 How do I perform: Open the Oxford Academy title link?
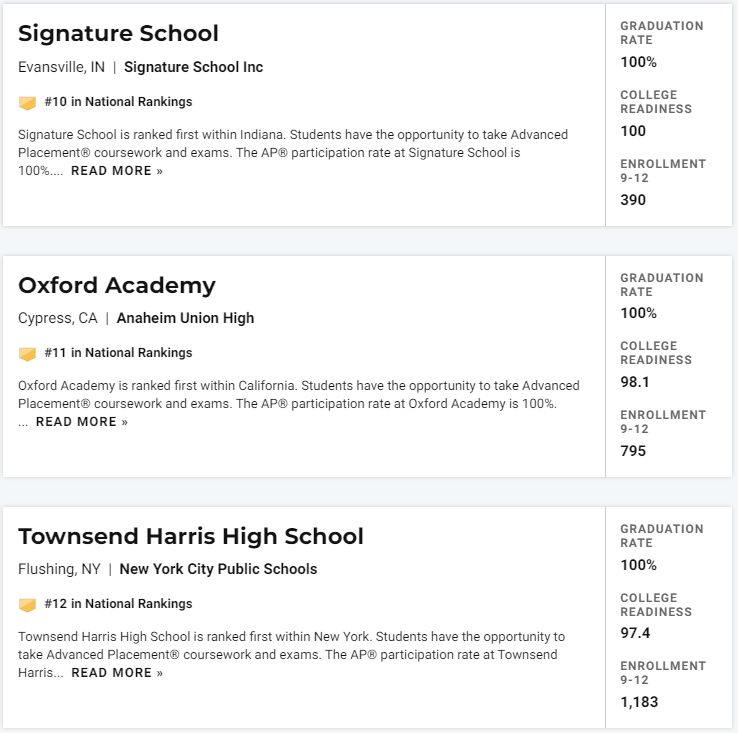click(x=117, y=286)
